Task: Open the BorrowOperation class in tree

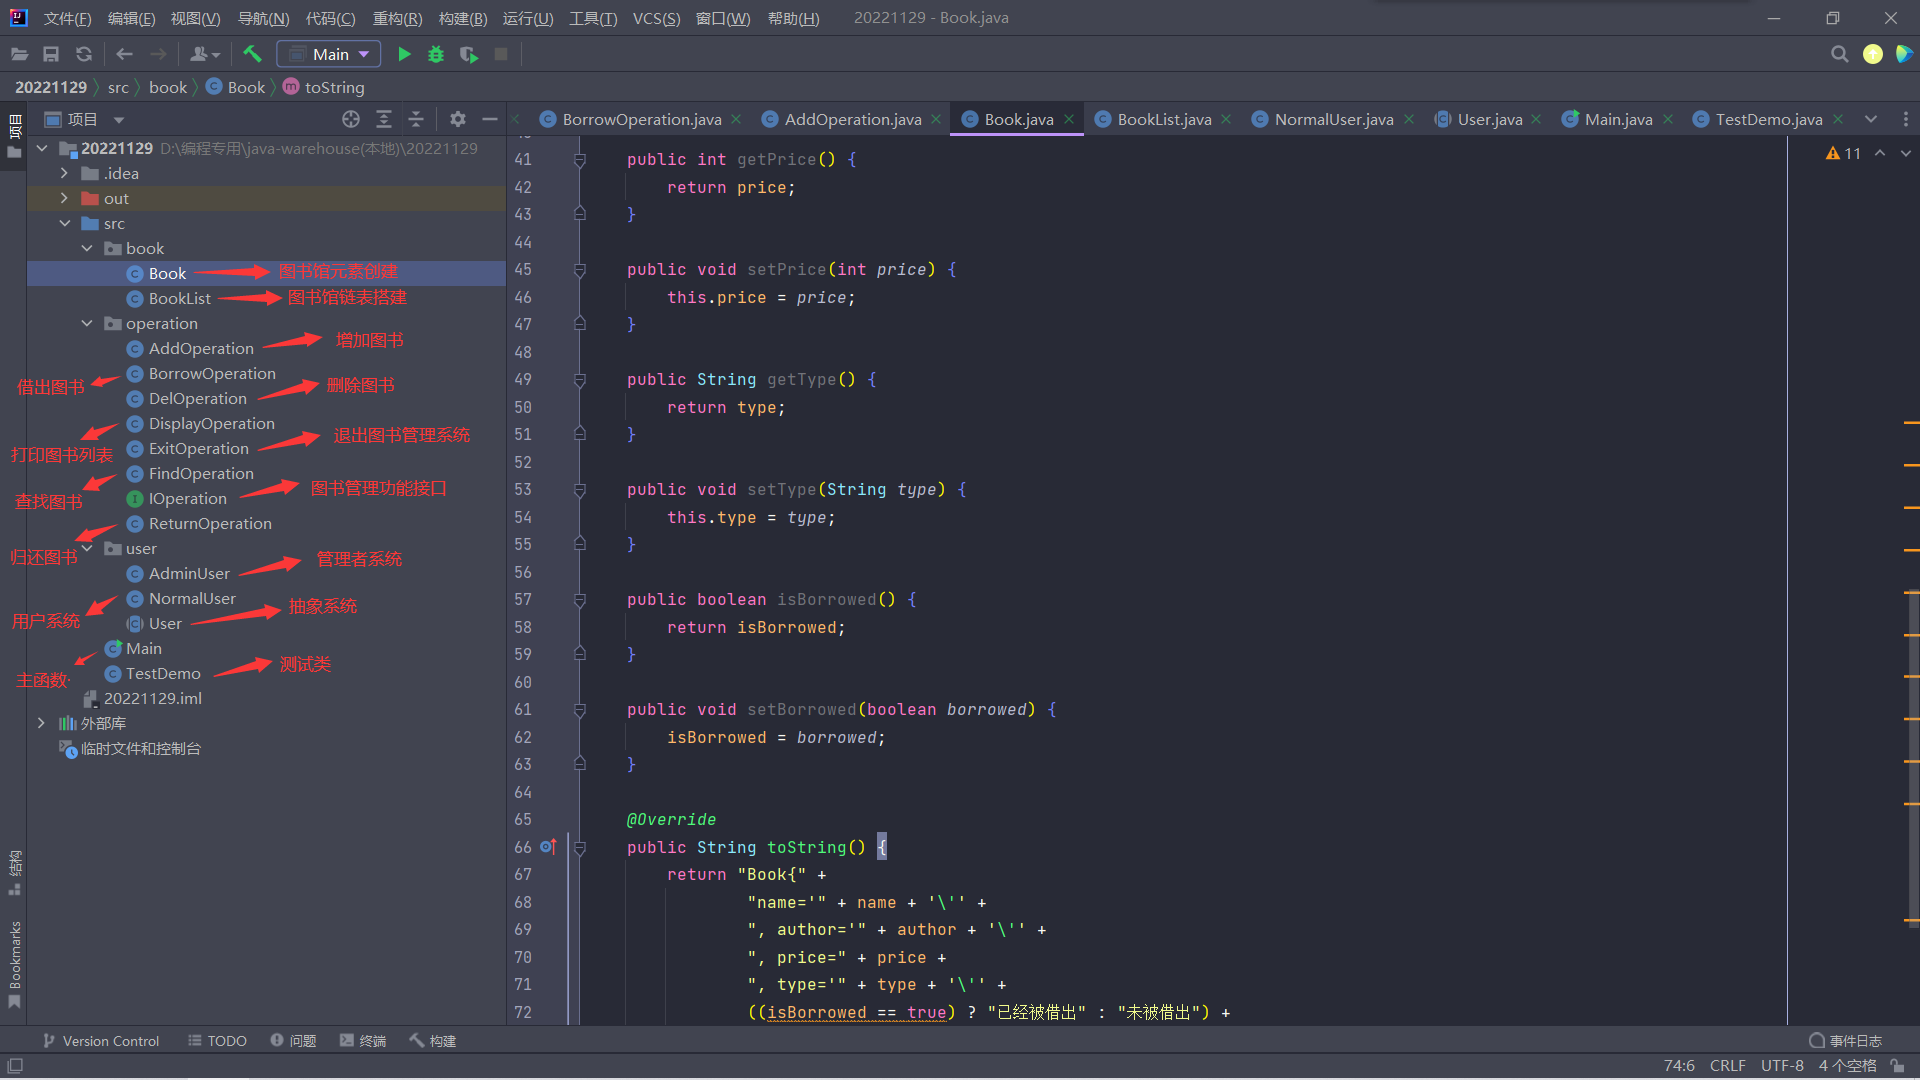Action: click(212, 373)
